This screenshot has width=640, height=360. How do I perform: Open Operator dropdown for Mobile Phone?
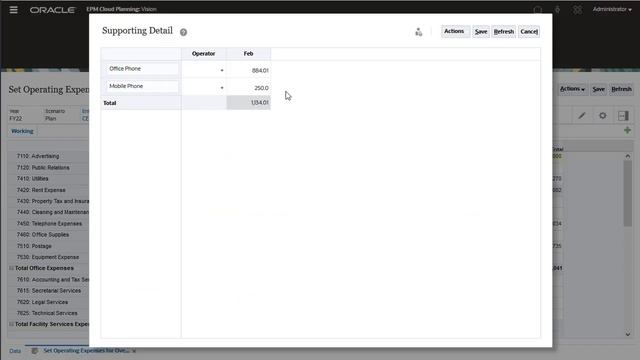pyautogui.click(x=222, y=88)
